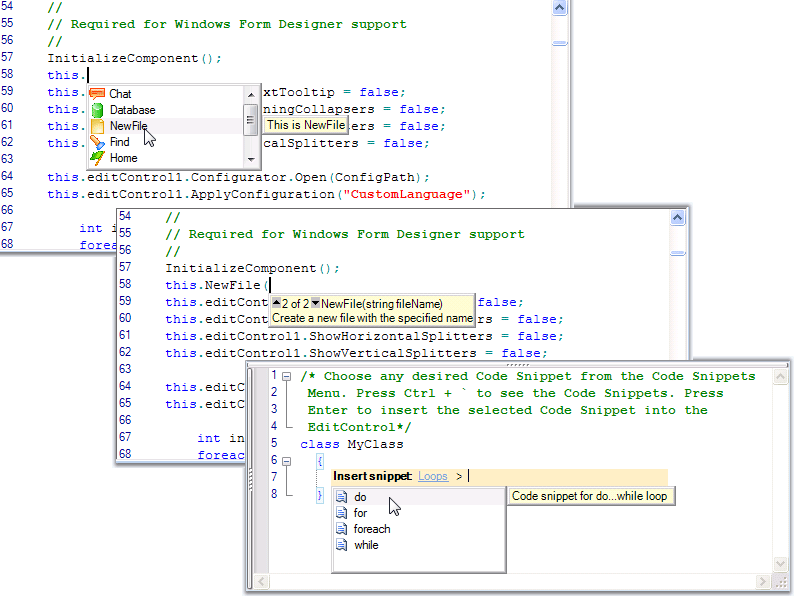
Task: Click the snippet icon beside 'foreach'
Action: 342,529
